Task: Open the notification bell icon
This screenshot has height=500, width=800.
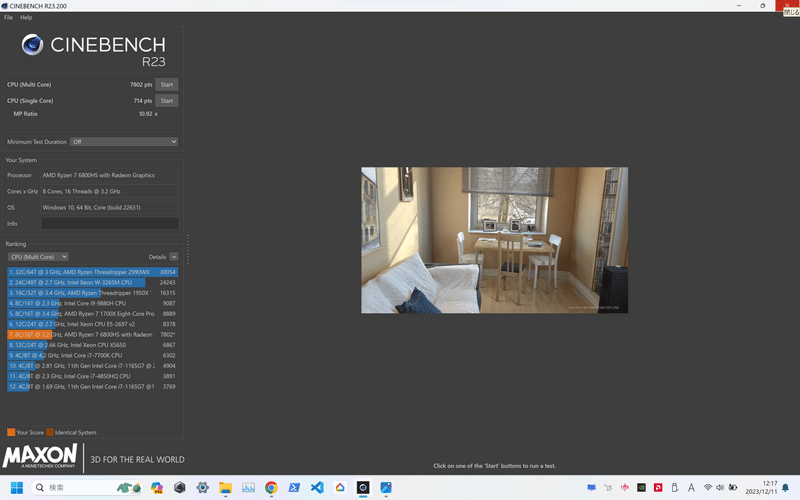Action: click(786, 488)
